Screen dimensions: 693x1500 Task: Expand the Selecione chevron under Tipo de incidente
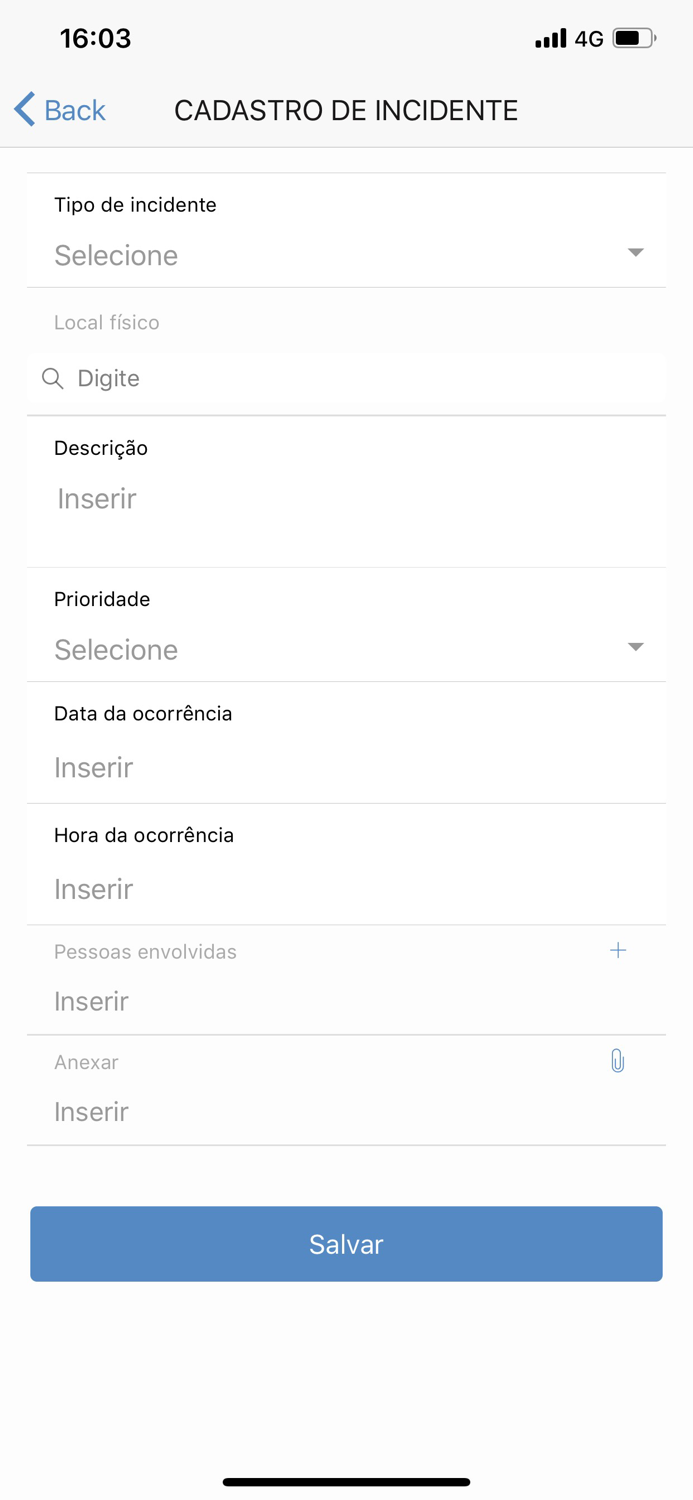[x=635, y=253]
